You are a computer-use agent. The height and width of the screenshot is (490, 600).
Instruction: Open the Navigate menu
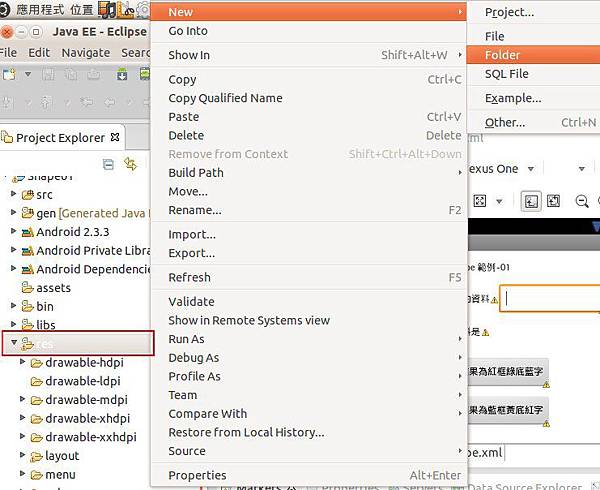point(86,53)
